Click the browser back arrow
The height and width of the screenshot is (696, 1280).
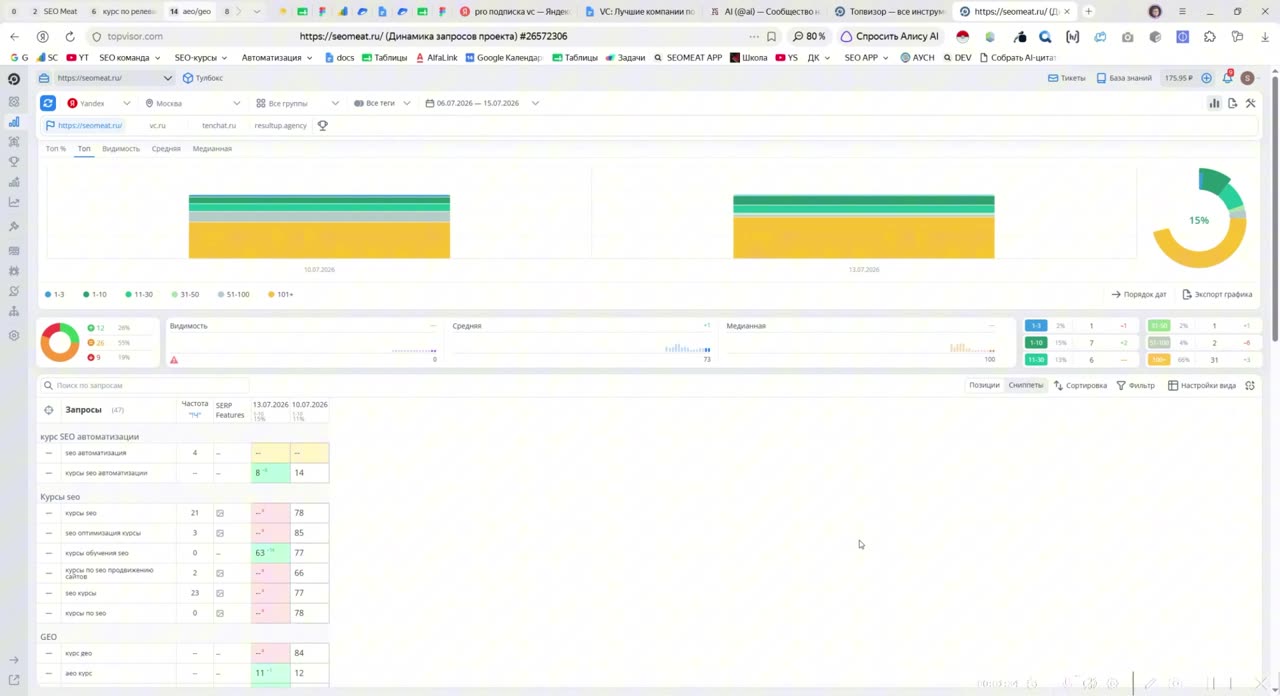(14, 36)
